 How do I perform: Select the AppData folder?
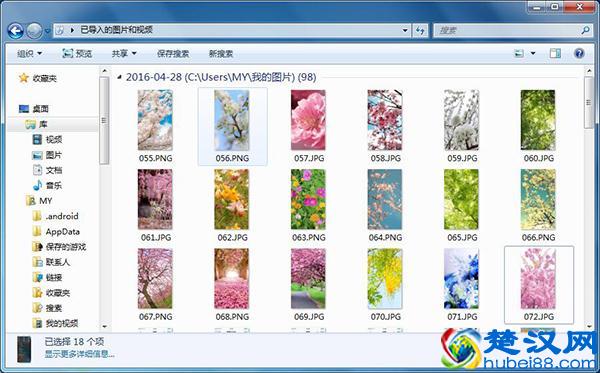click(56, 231)
